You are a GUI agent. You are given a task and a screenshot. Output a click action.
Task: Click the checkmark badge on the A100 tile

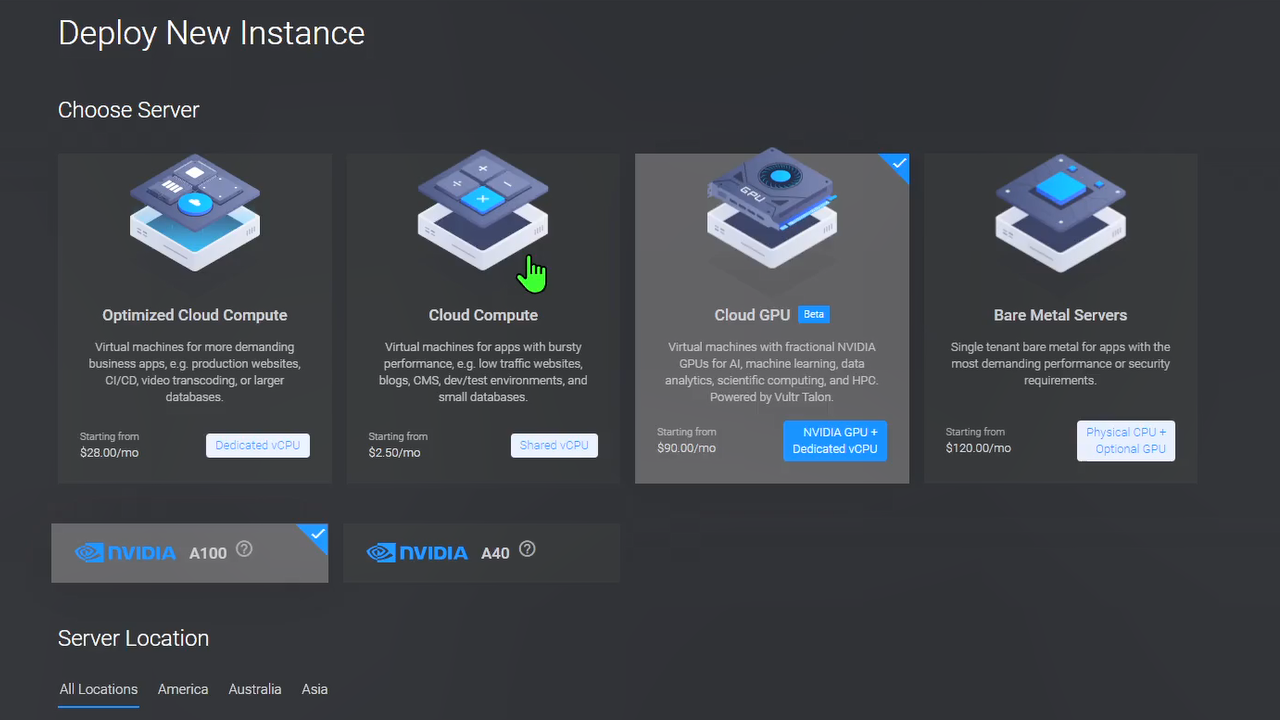pos(315,534)
